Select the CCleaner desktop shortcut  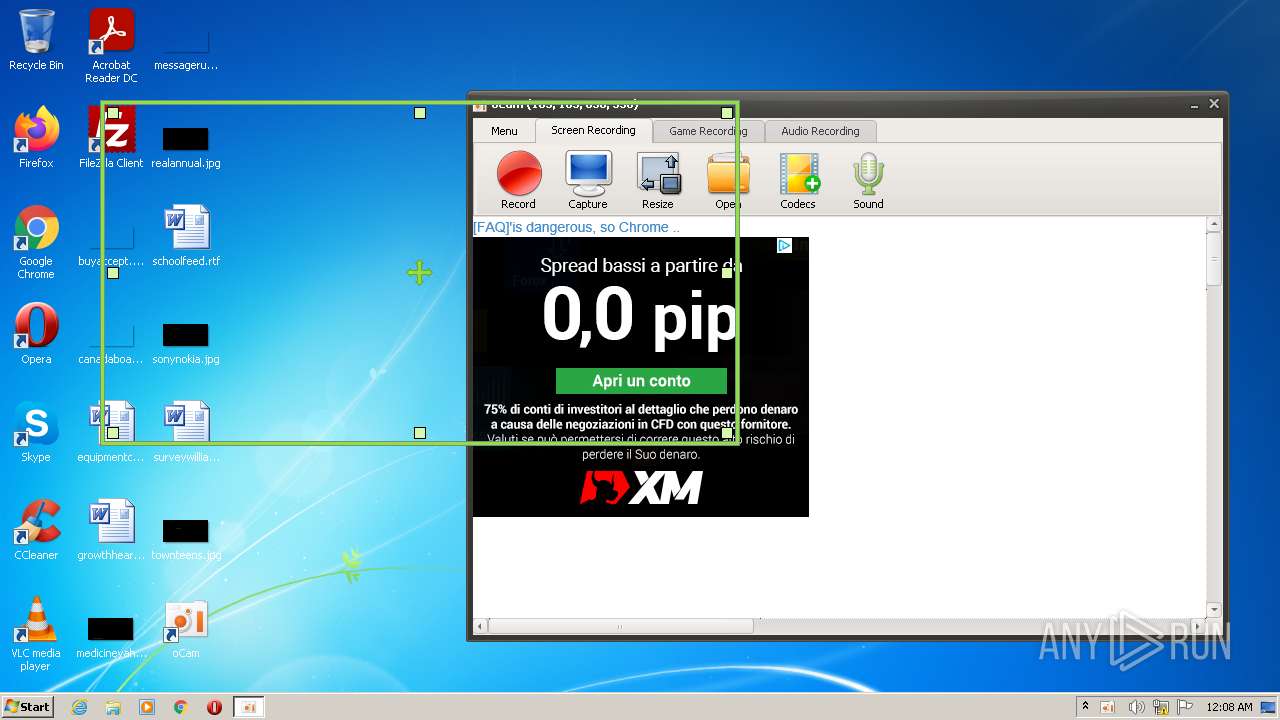point(36,530)
